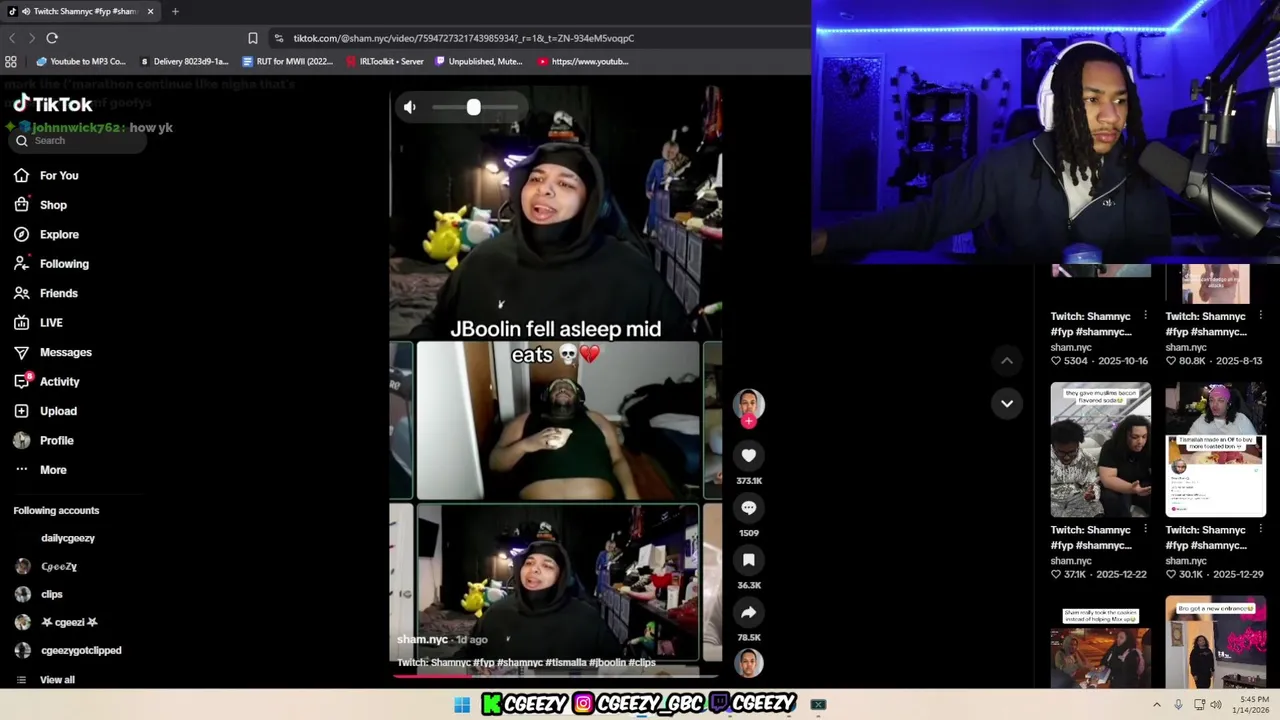Like the video with heart icon
The image size is (1280, 720).
pyautogui.click(x=749, y=456)
